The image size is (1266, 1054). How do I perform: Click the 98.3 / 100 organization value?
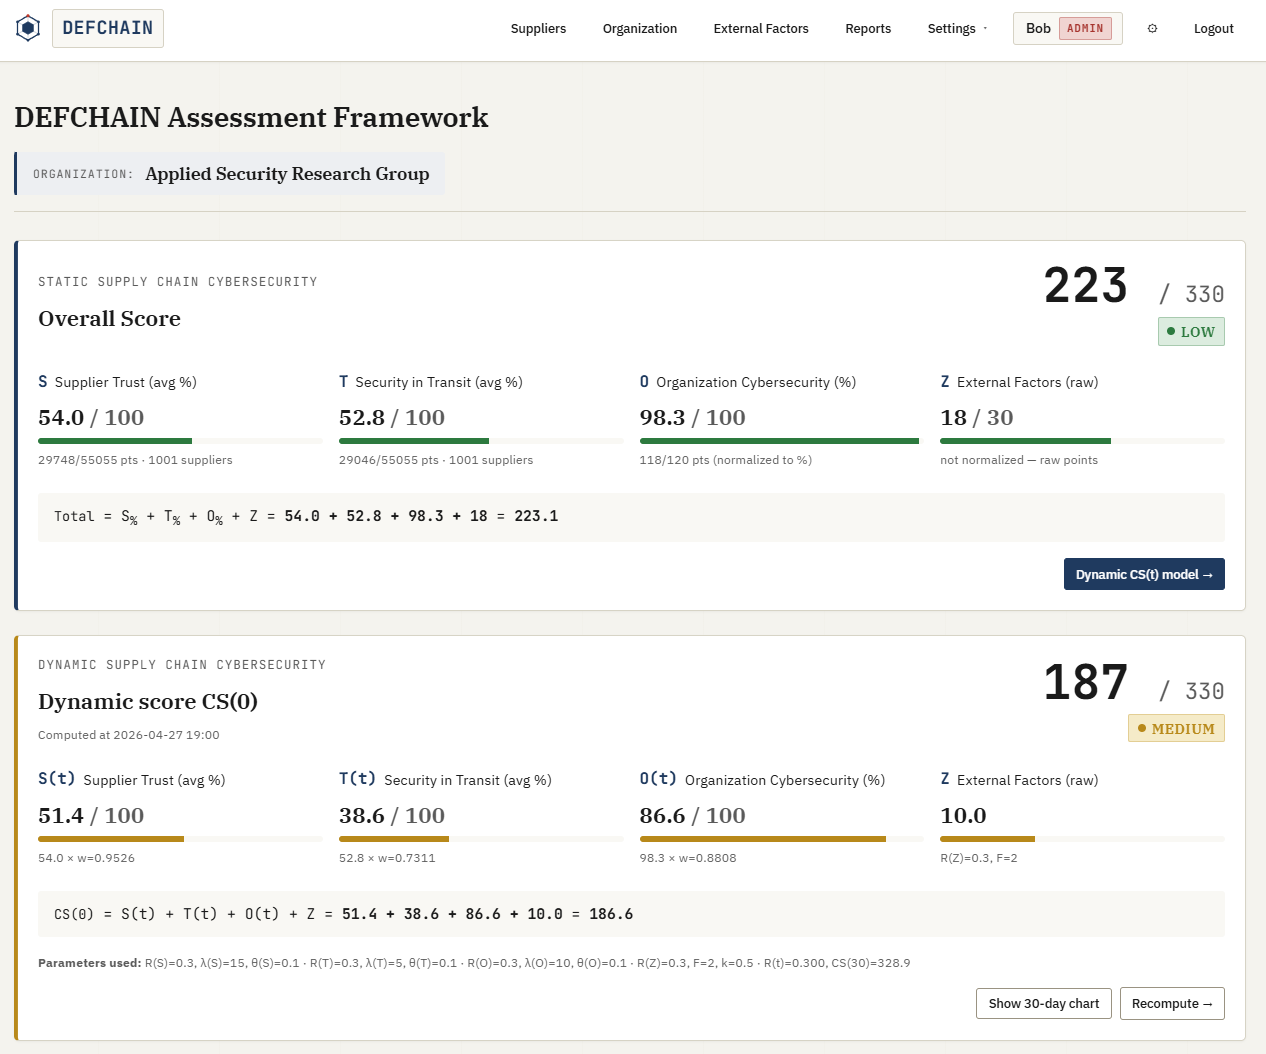(693, 418)
